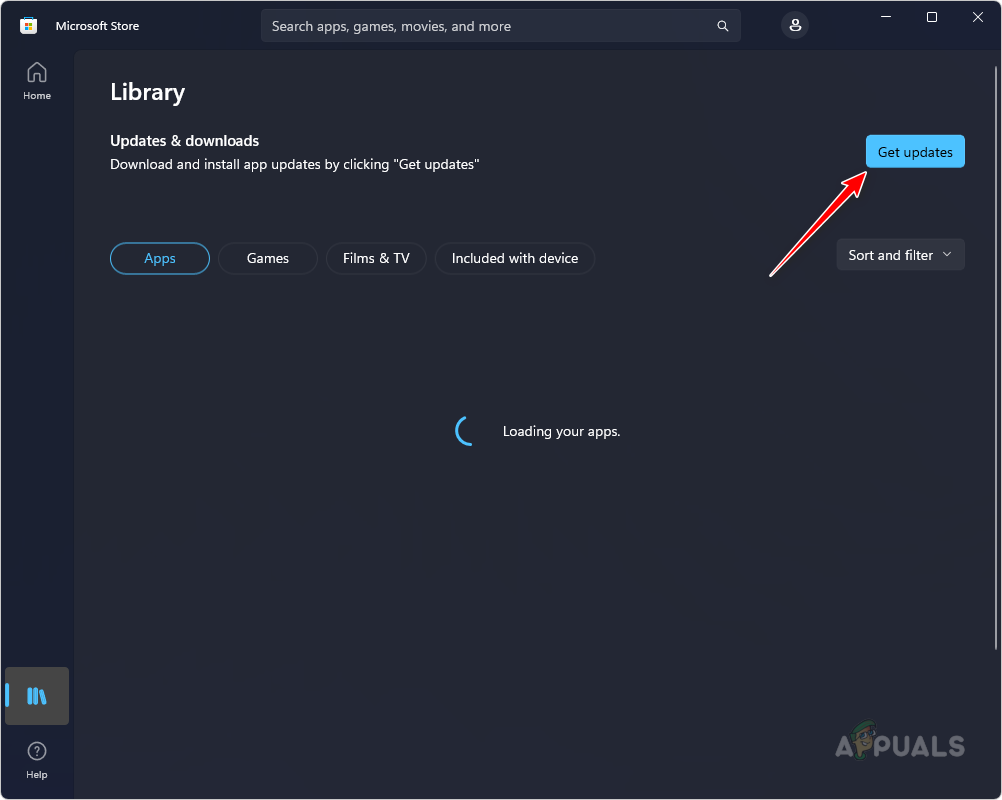1002x800 pixels.
Task: Select the Apps filter tab
Action: tap(160, 258)
